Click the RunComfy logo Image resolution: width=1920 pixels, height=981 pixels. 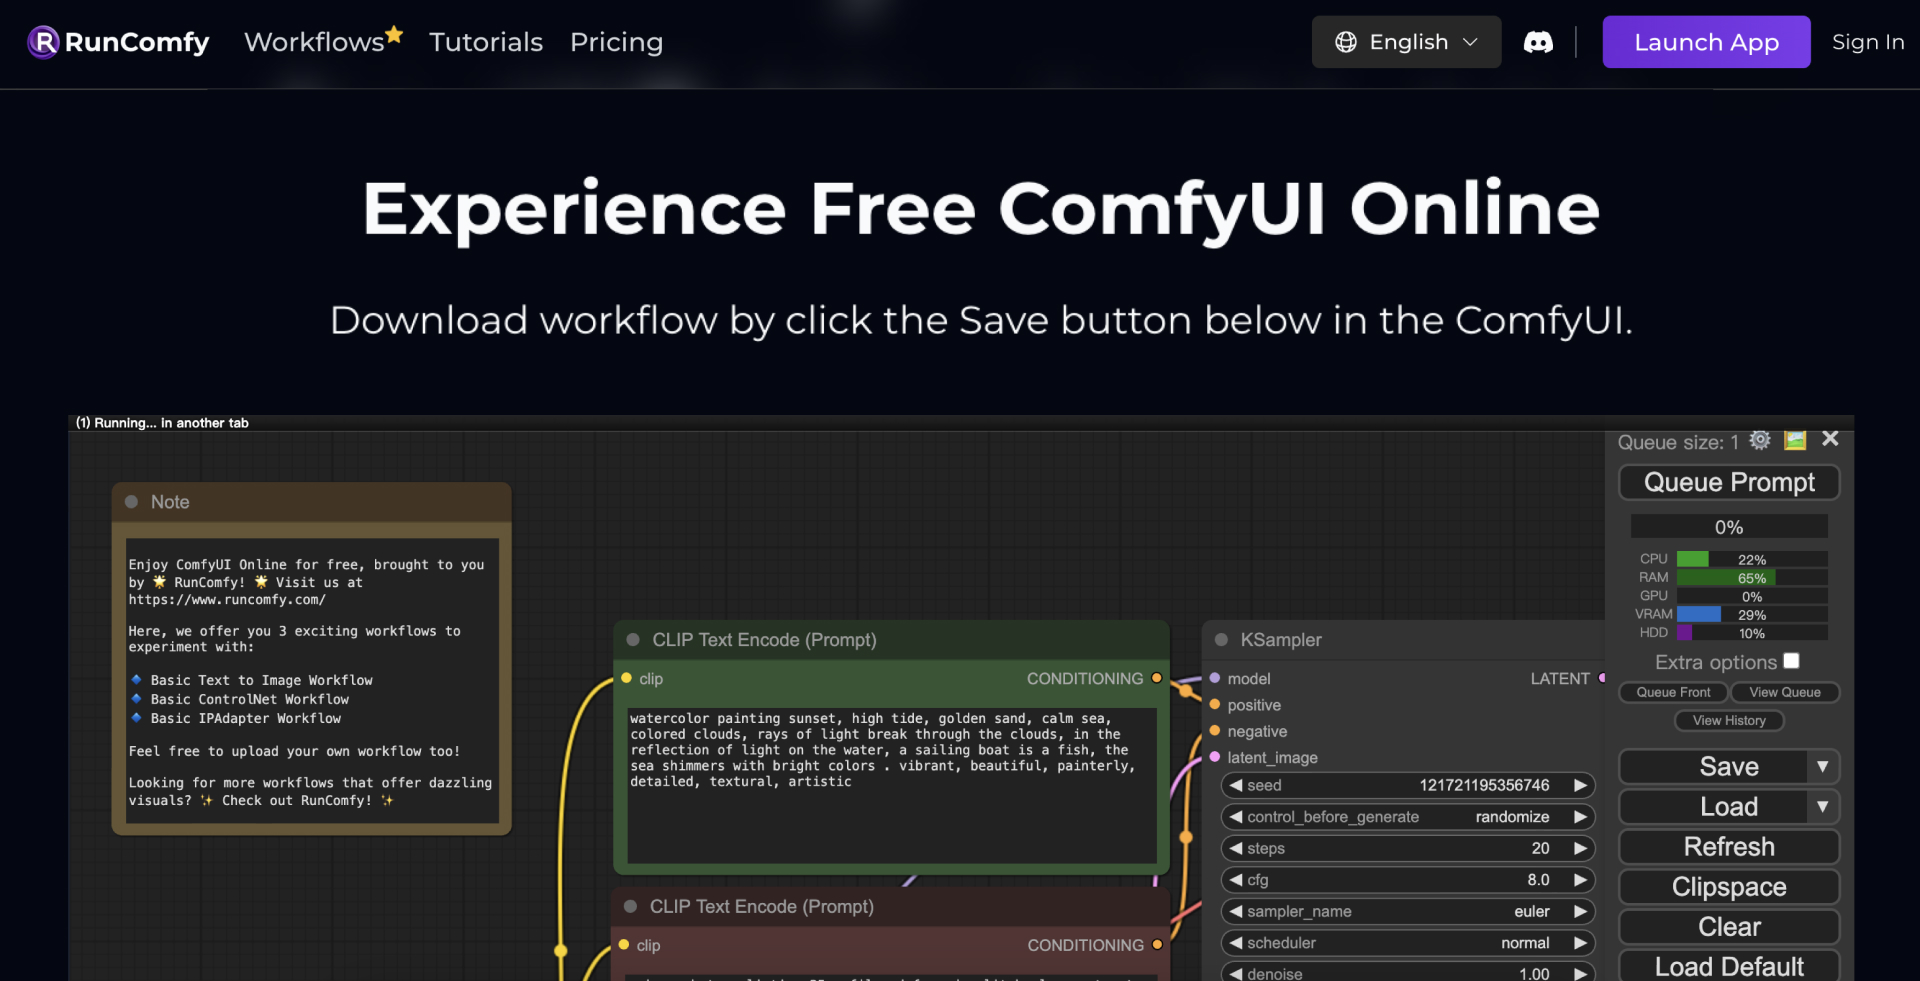(x=115, y=42)
